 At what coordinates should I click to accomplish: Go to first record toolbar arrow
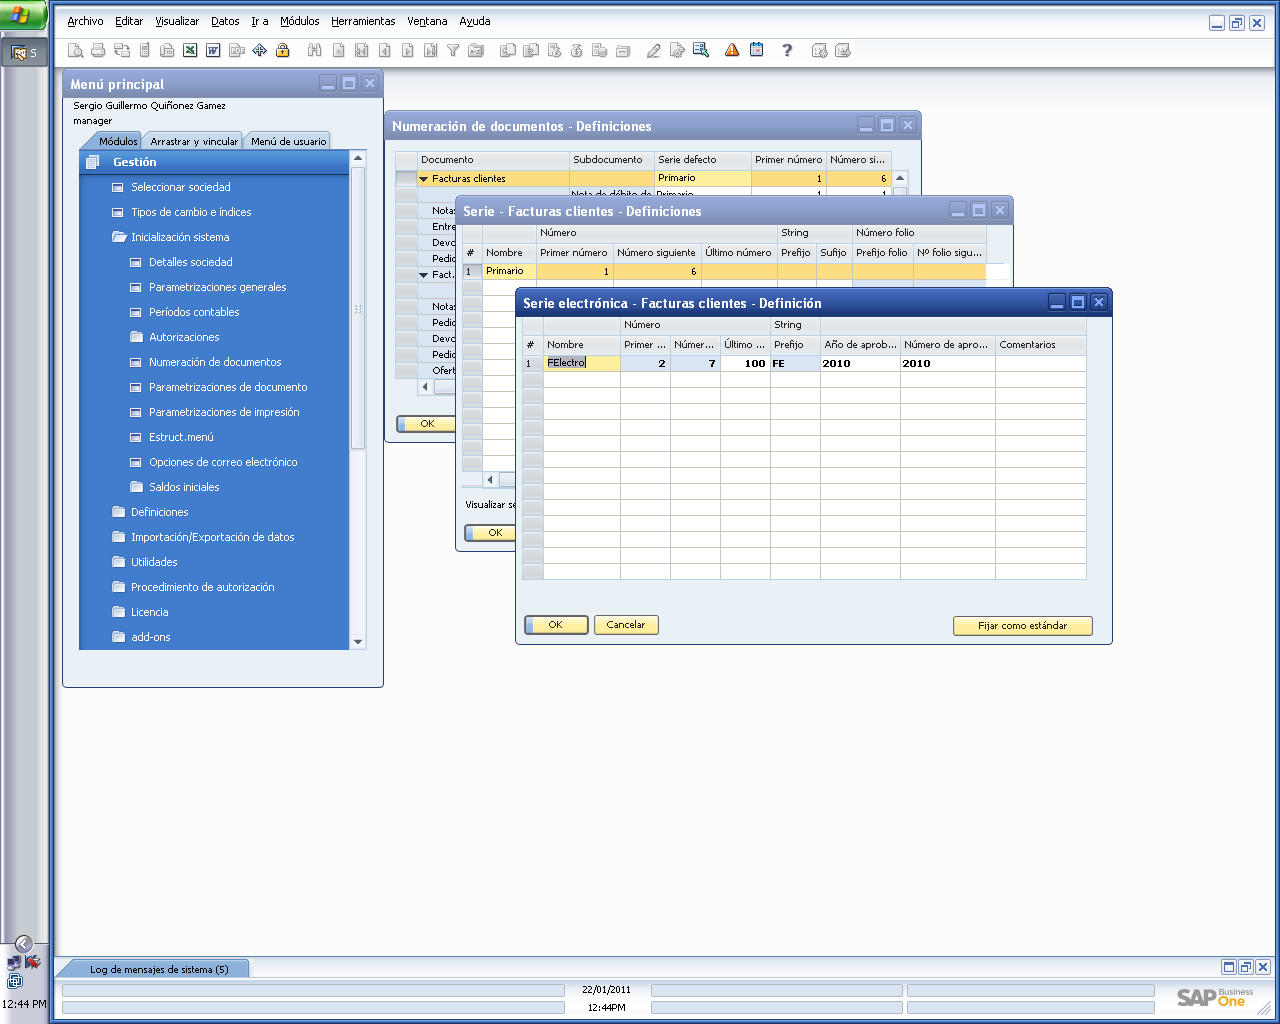(x=362, y=49)
